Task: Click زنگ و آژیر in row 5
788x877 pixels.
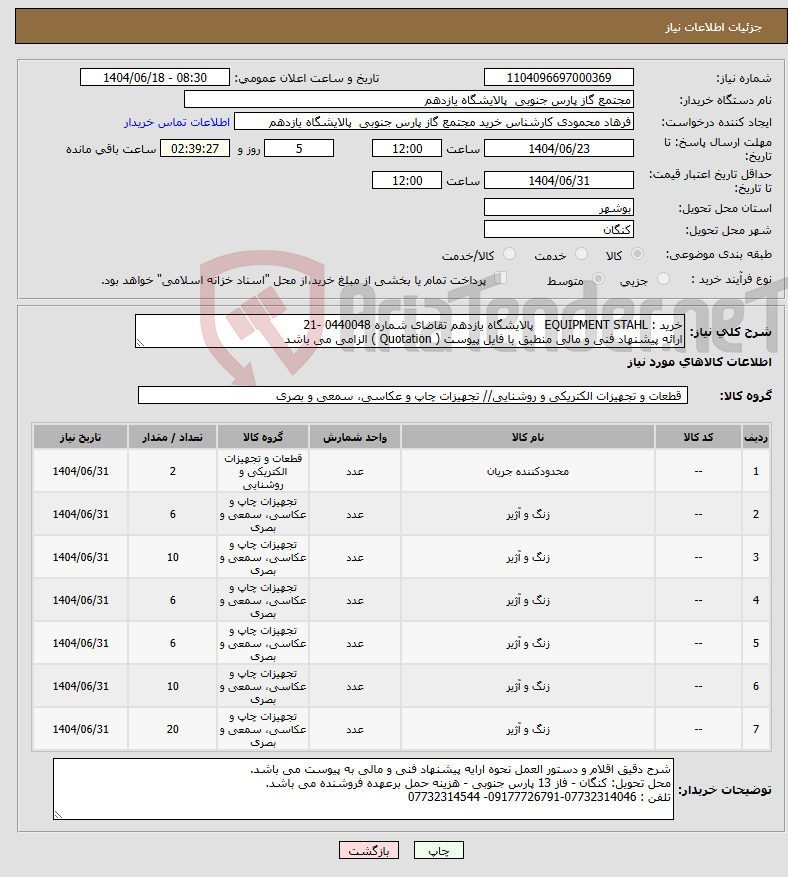Action: pyautogui.click(x=527, y=644)
